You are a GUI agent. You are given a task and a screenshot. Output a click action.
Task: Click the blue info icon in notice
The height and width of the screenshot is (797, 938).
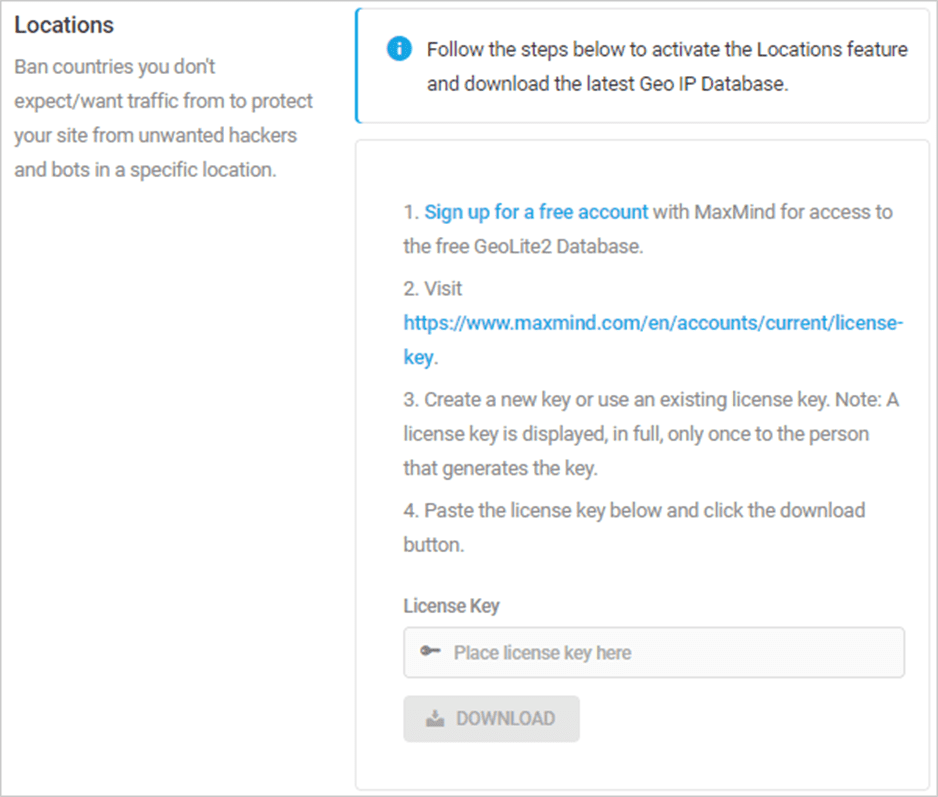399,48
